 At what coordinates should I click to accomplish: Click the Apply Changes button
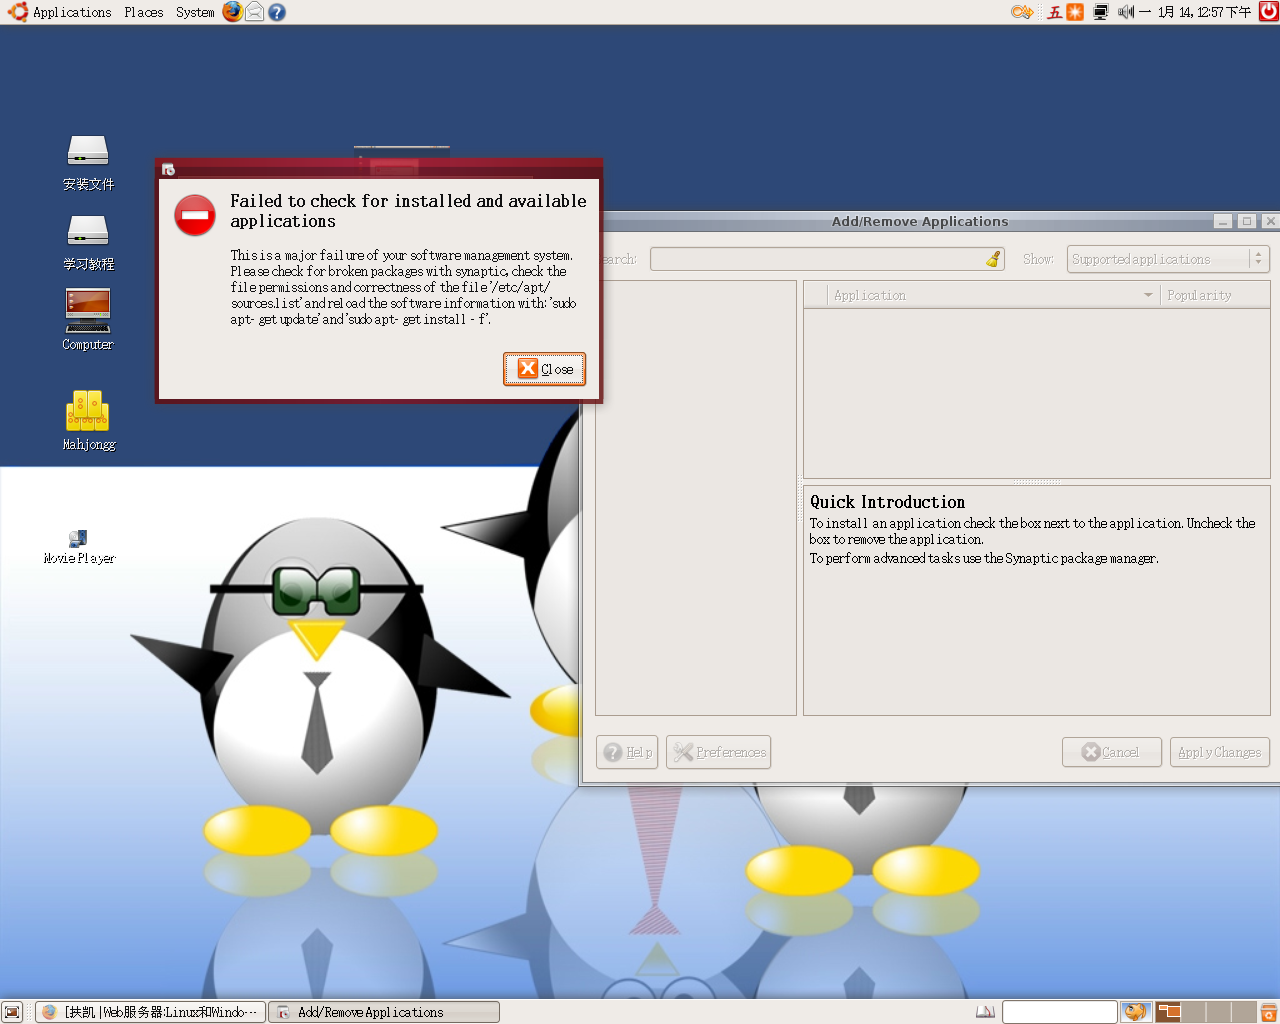point(1219,752)
